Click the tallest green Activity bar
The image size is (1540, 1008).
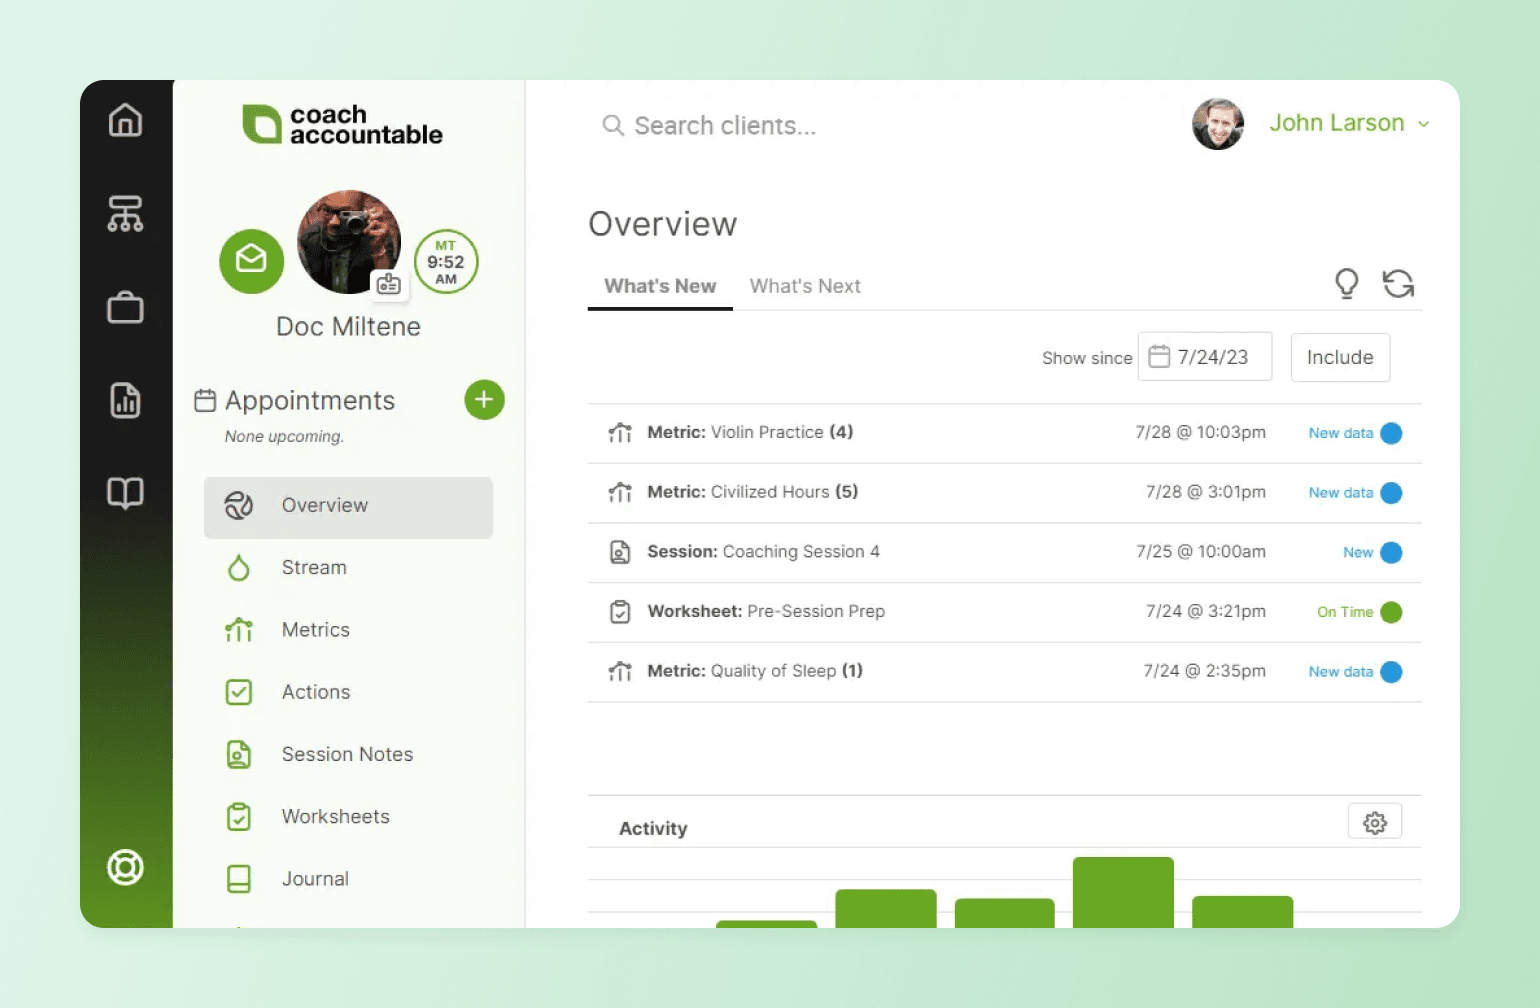pos(1123,892)
